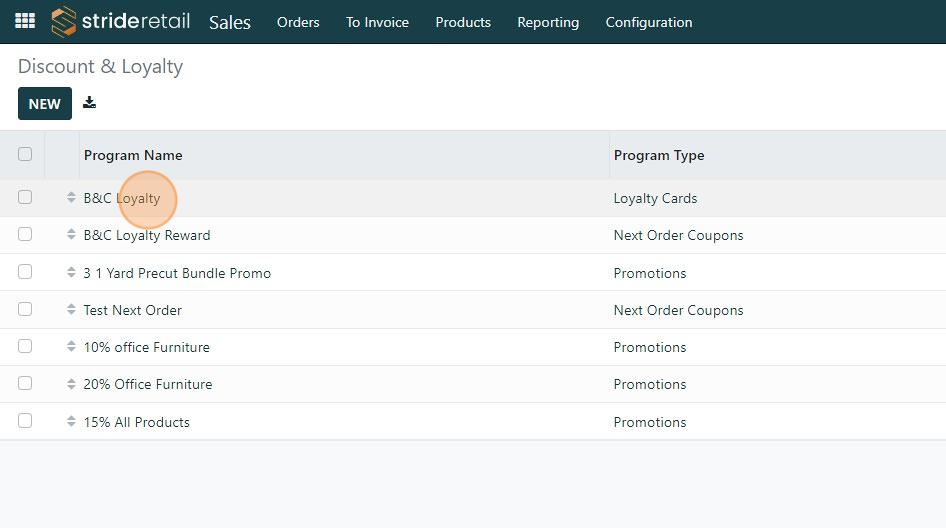Check the B&C Loyalty row checkbox
The width and height of the screenshot is (946, 528).
pyautogui.click(x=25, y=197)
